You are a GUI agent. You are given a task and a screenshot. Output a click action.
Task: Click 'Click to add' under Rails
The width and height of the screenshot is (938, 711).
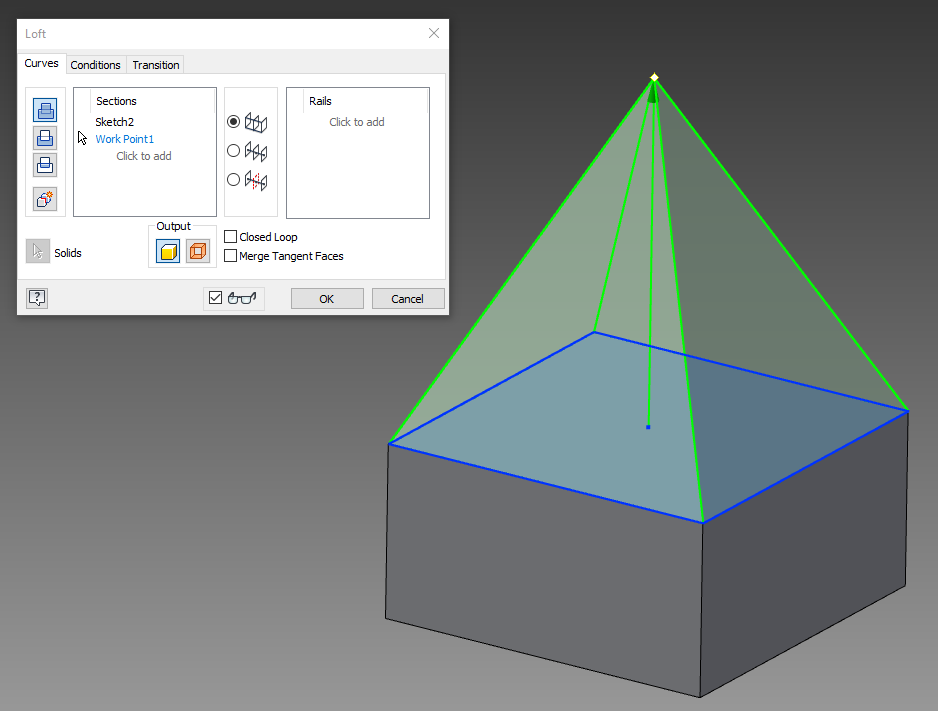click(x=357, y=121)
